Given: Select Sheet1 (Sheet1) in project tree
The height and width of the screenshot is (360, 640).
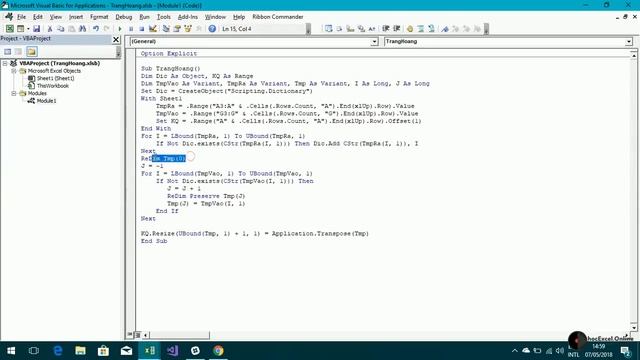Looking at the screenshot, I should point(55,78).
